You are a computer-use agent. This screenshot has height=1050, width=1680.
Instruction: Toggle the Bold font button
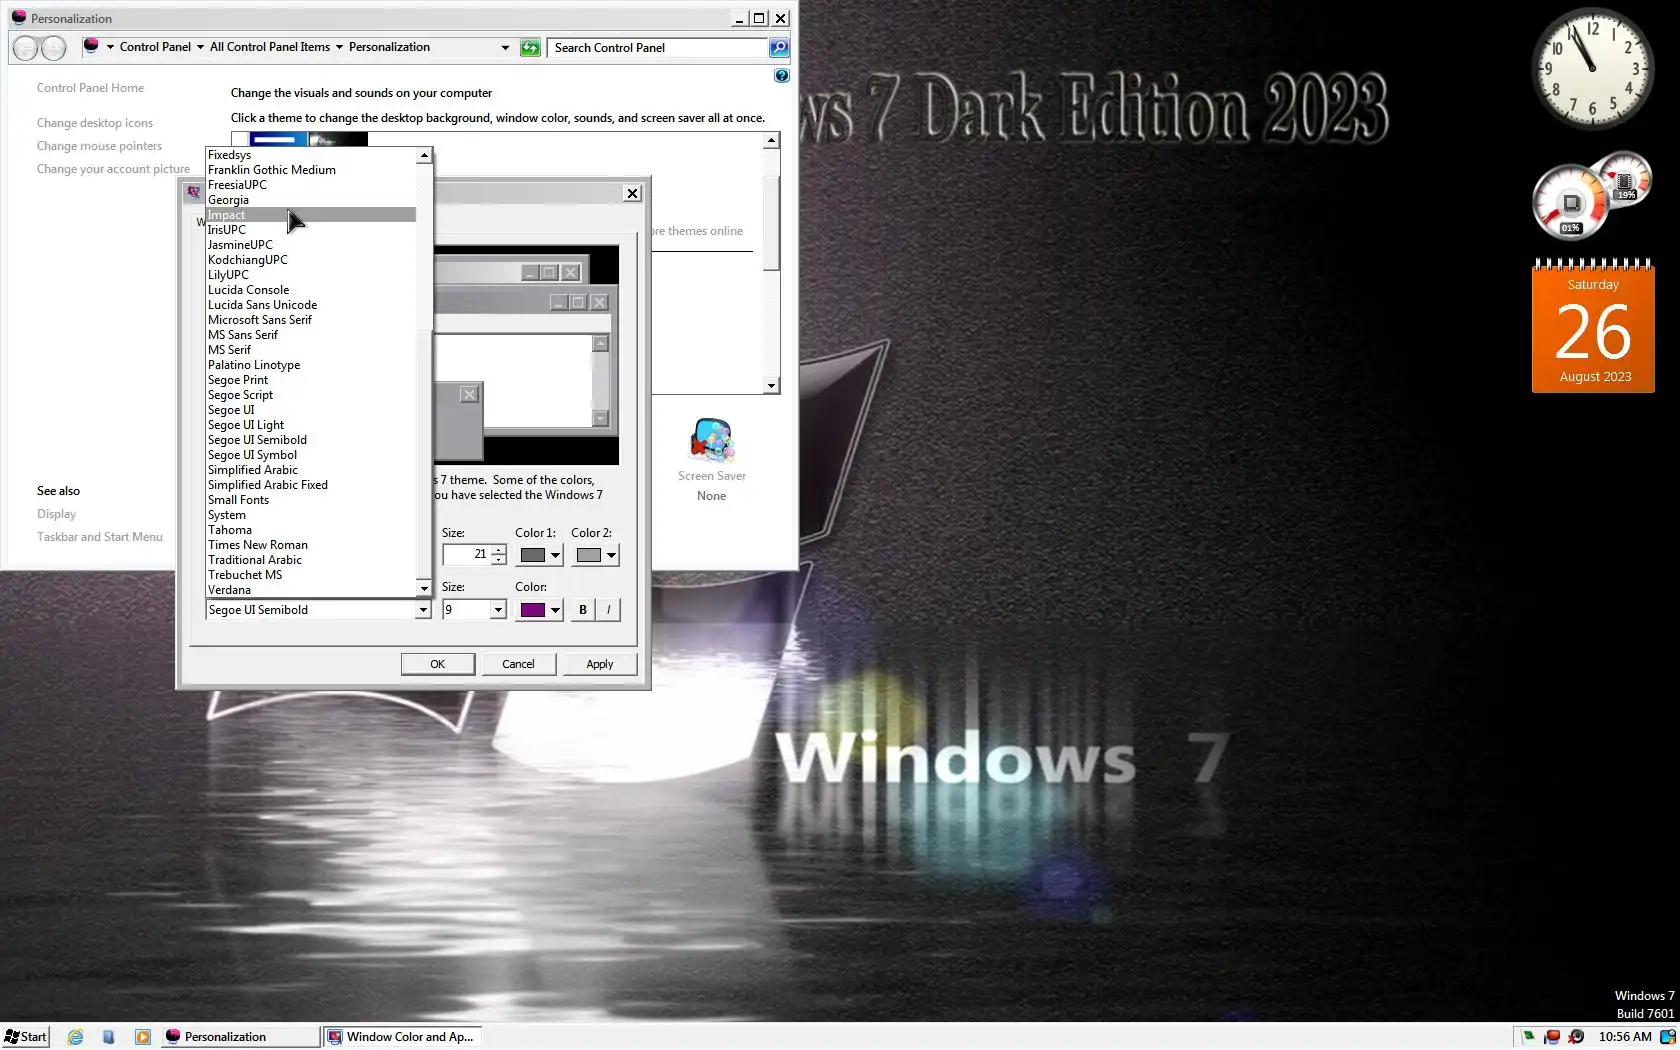pyautogui.click(x=583, y=610)
